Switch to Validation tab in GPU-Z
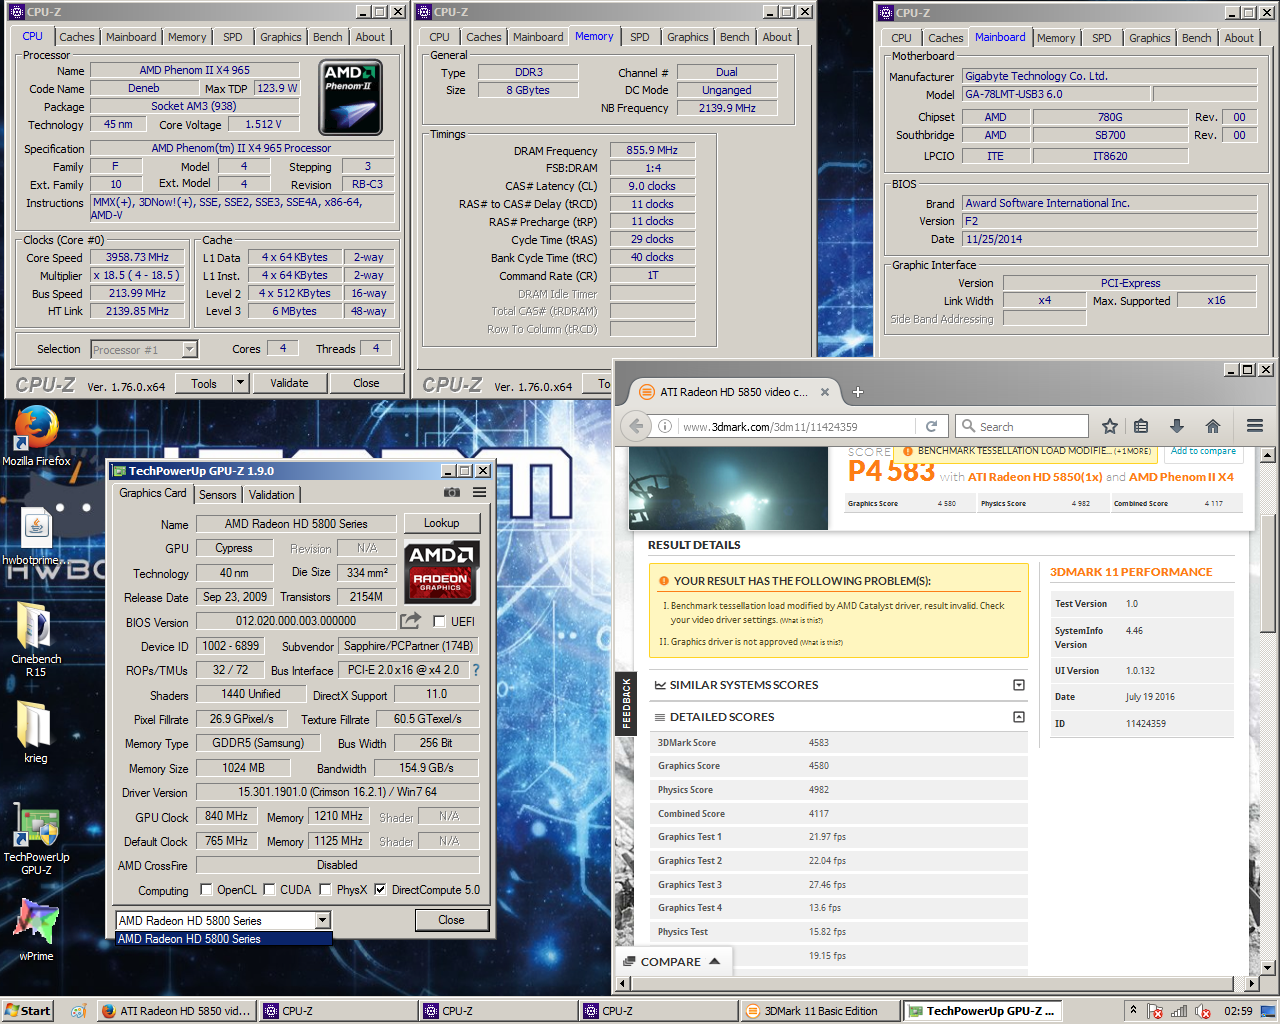Image resolution: width=1280 pixels, height=1024 pixels. click(x=272, y=494)
